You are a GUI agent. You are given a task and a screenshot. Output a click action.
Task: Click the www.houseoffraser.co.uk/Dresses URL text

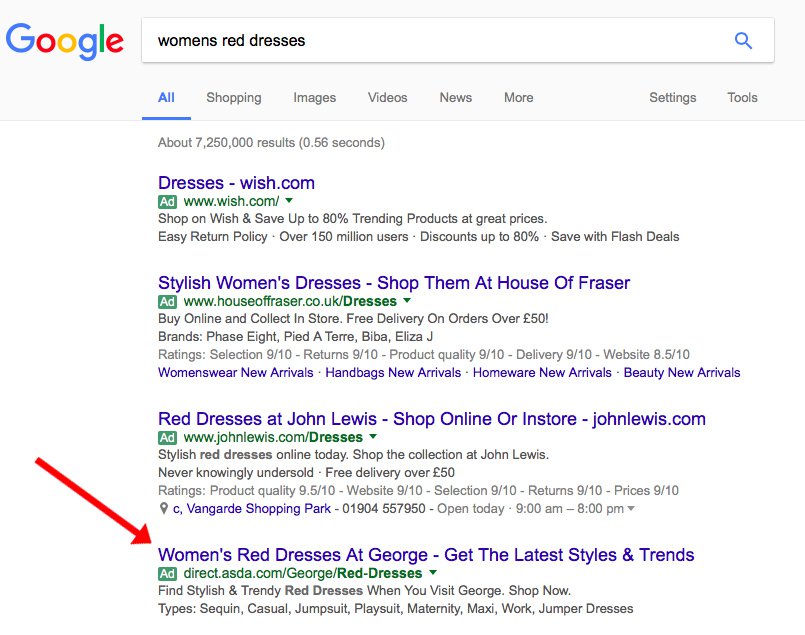[290, 301]
